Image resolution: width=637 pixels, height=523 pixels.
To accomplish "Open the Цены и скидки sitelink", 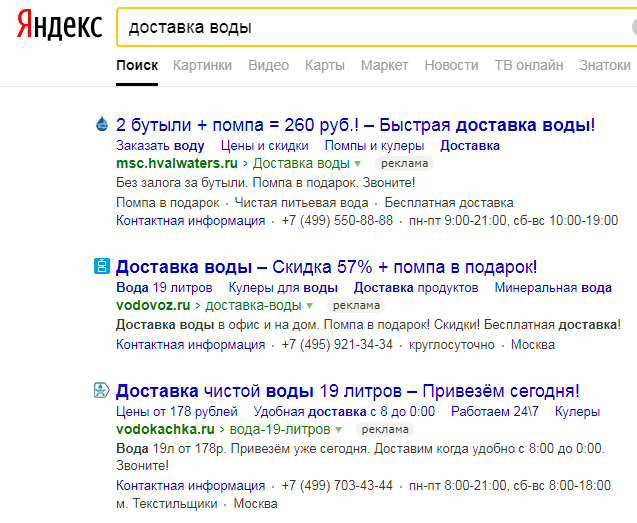I will (264, 145).
